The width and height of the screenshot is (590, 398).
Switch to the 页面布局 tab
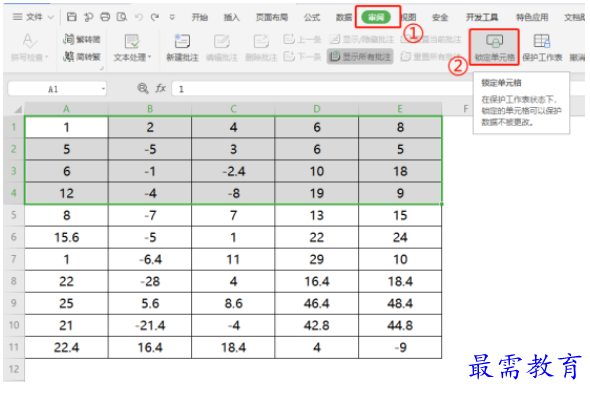click(272, 17)
